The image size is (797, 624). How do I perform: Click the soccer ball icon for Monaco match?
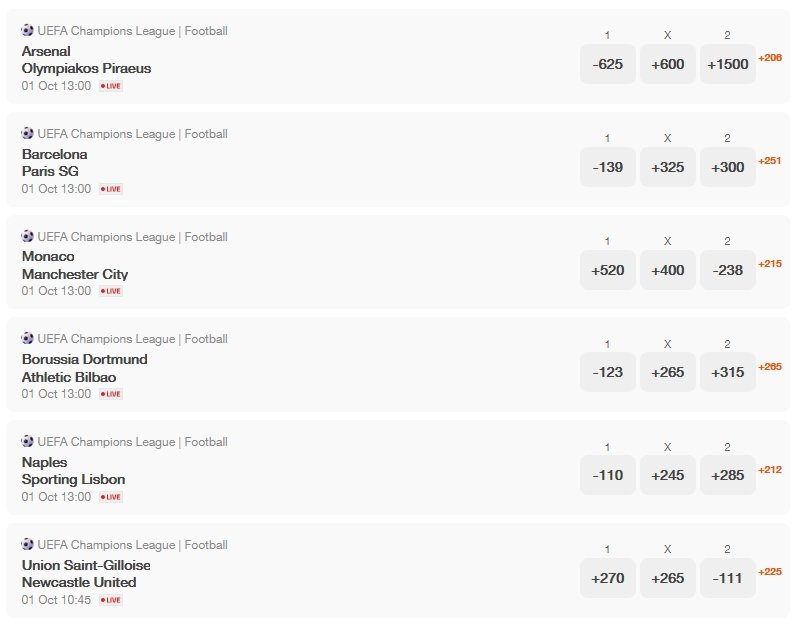27,236
